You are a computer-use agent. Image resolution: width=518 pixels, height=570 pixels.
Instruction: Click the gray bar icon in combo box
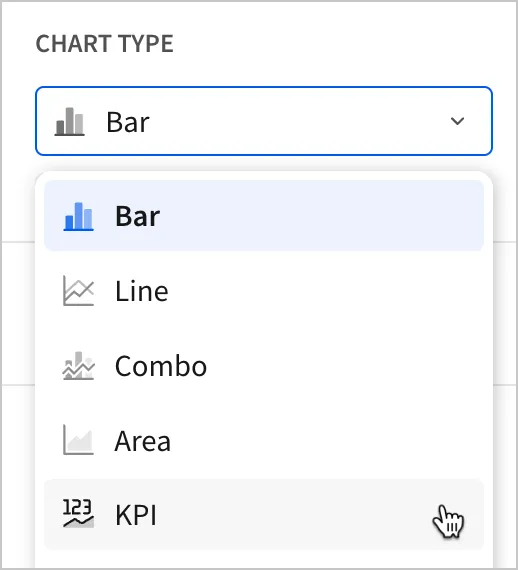coord(70,121)
